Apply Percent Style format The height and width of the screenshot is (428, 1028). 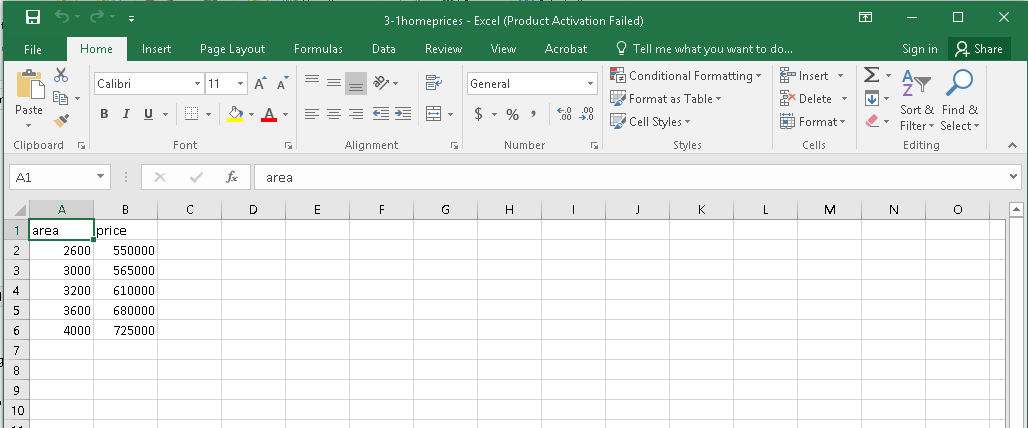coord(513,114)
